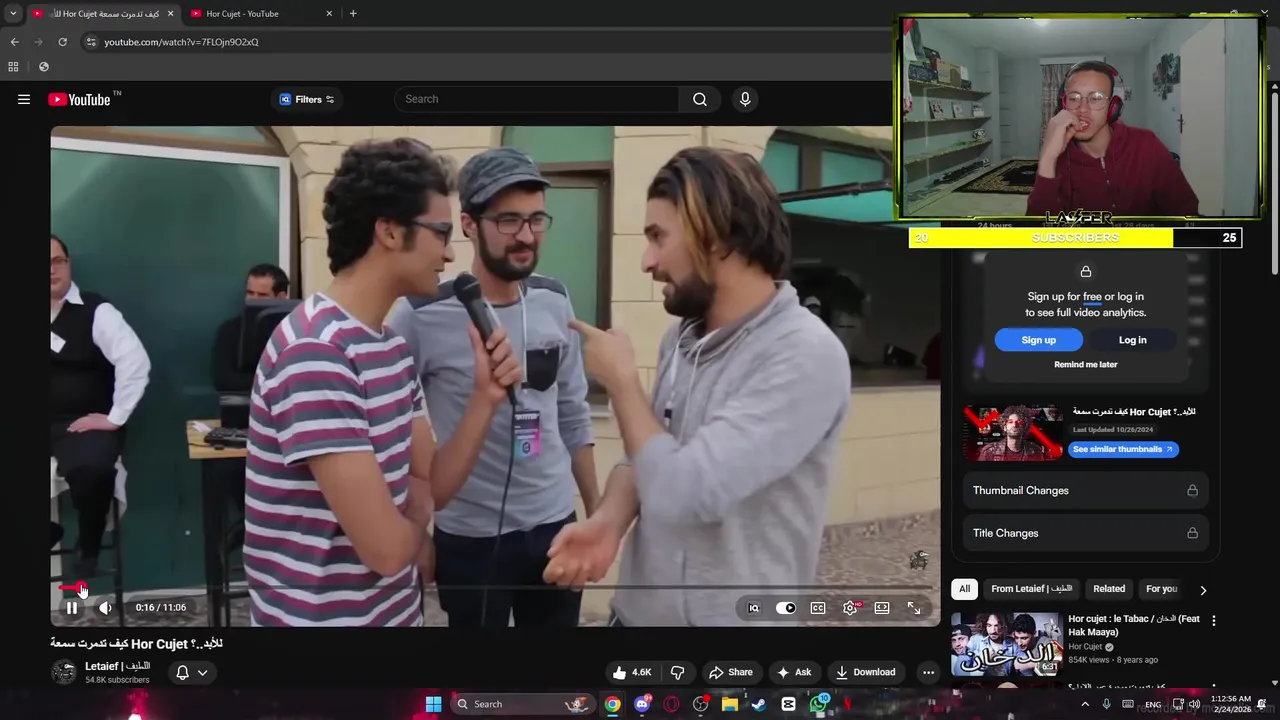View site information icon in address bar
The width and height of the screenshot is (1280, 720).
click(x=91, y=42)
